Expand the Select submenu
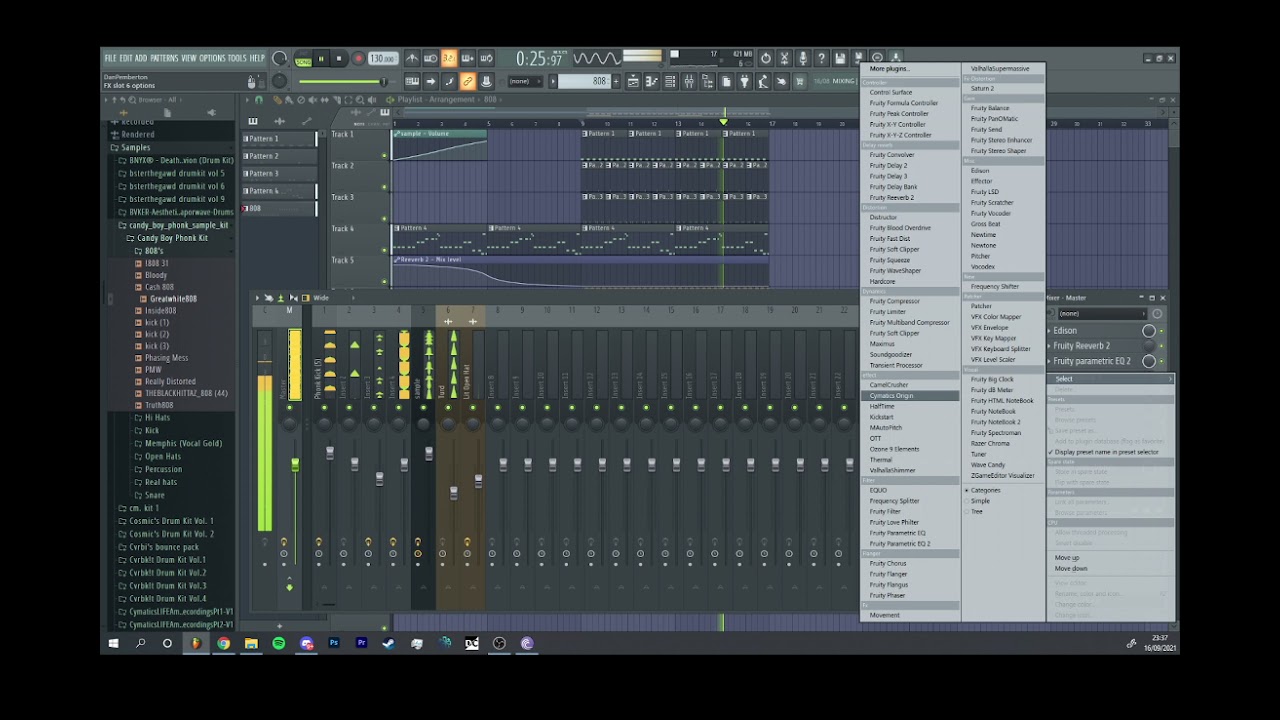Viewport: 1280px width, 720px height. [x=1110, y=379]
